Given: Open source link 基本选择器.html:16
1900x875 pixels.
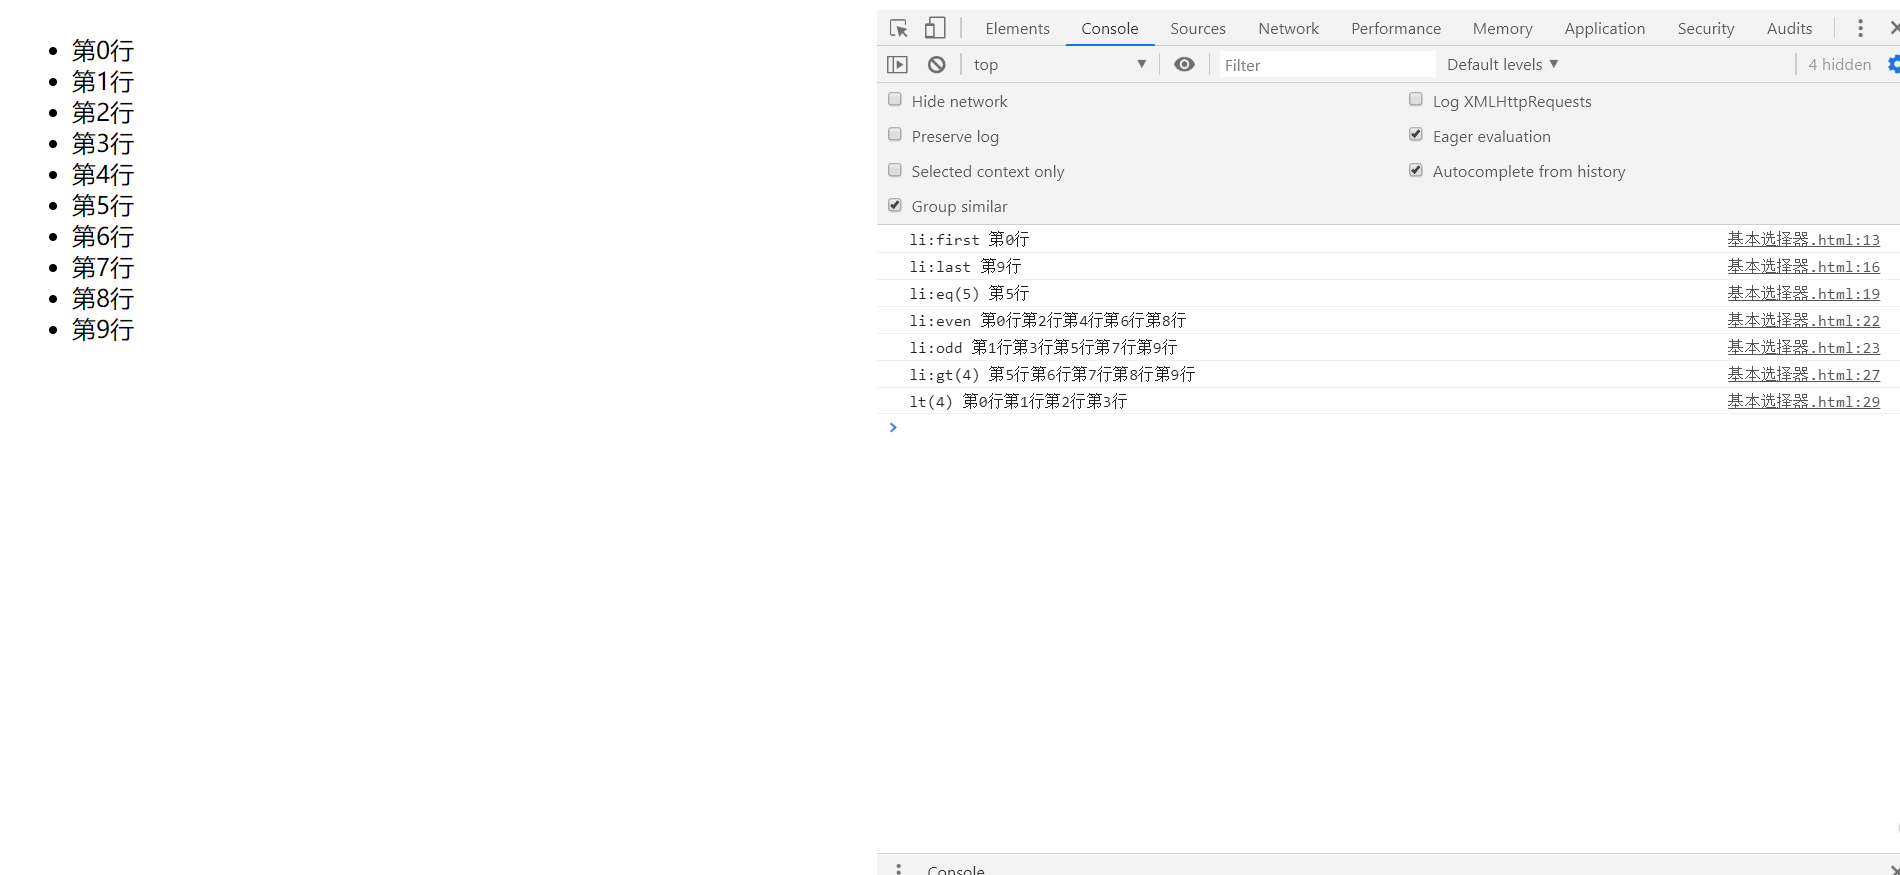Looking at the screenshot, I should [x=1803, y=267].
